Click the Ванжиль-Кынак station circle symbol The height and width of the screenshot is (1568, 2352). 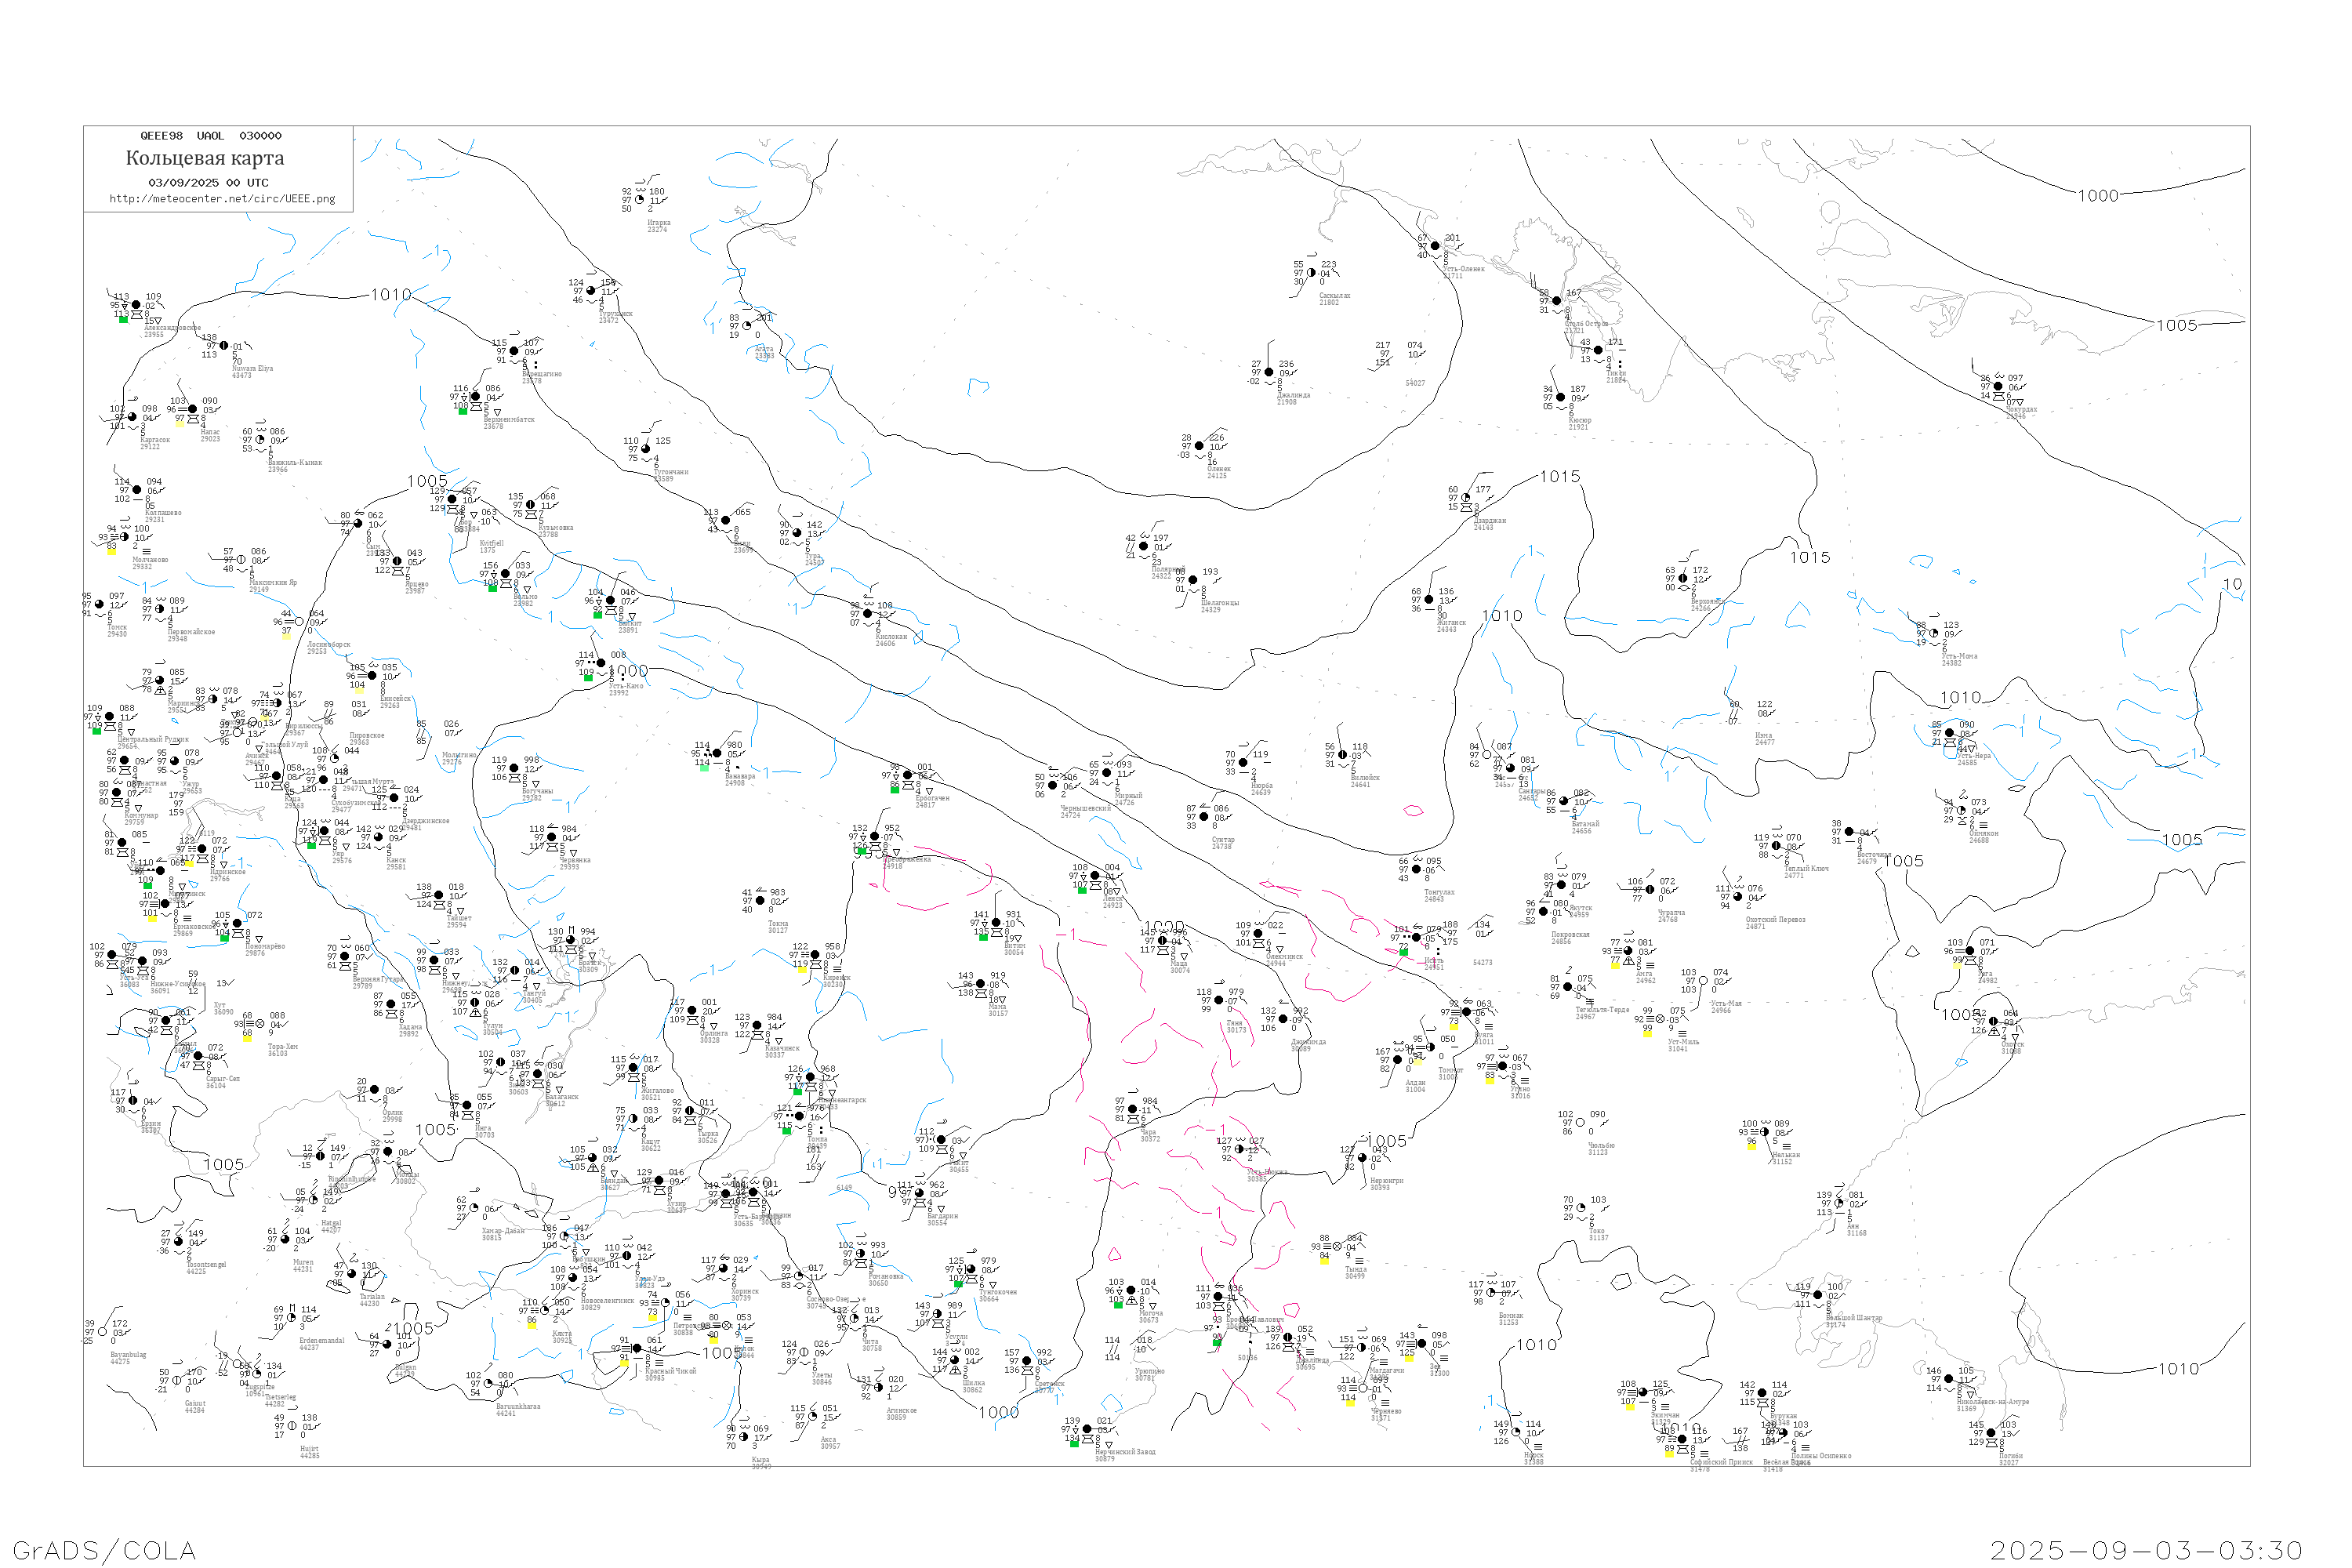coord(260,440)
